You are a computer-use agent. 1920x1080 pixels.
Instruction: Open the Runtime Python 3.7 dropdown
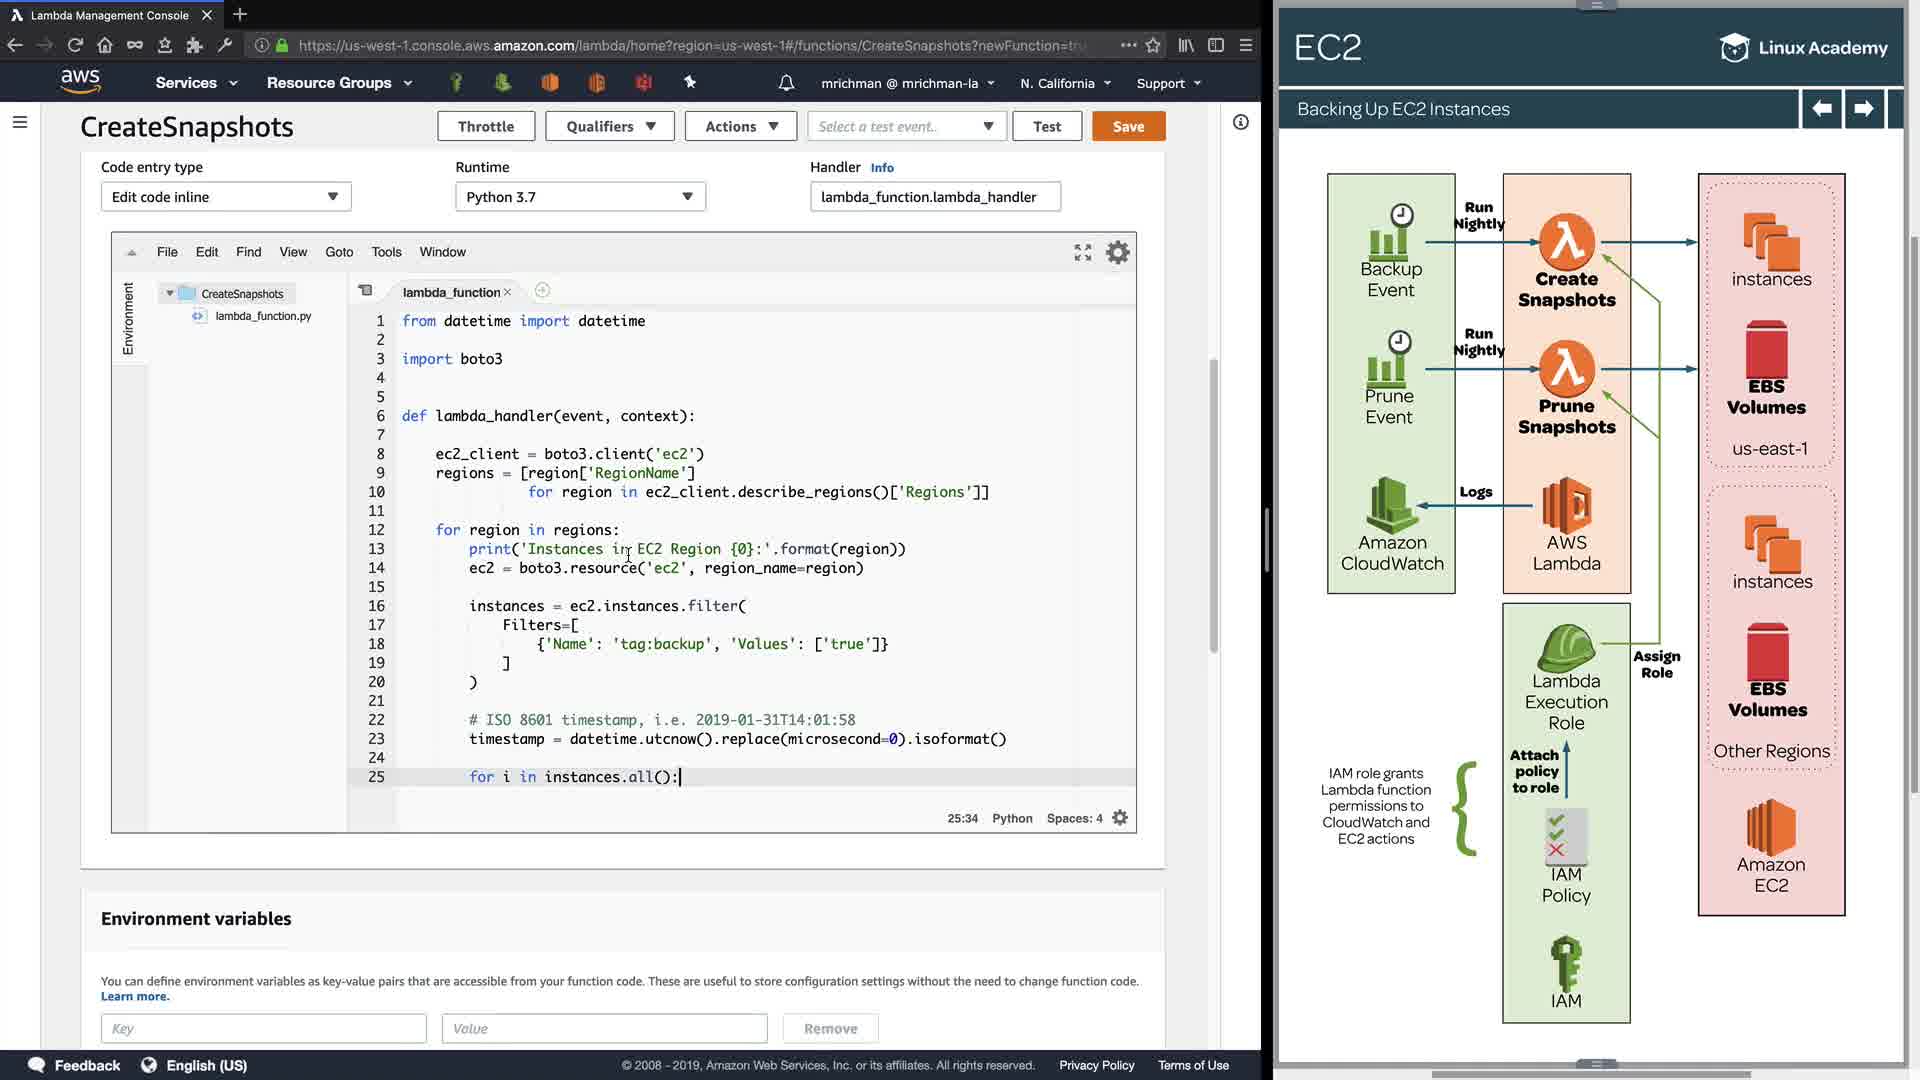580,197
